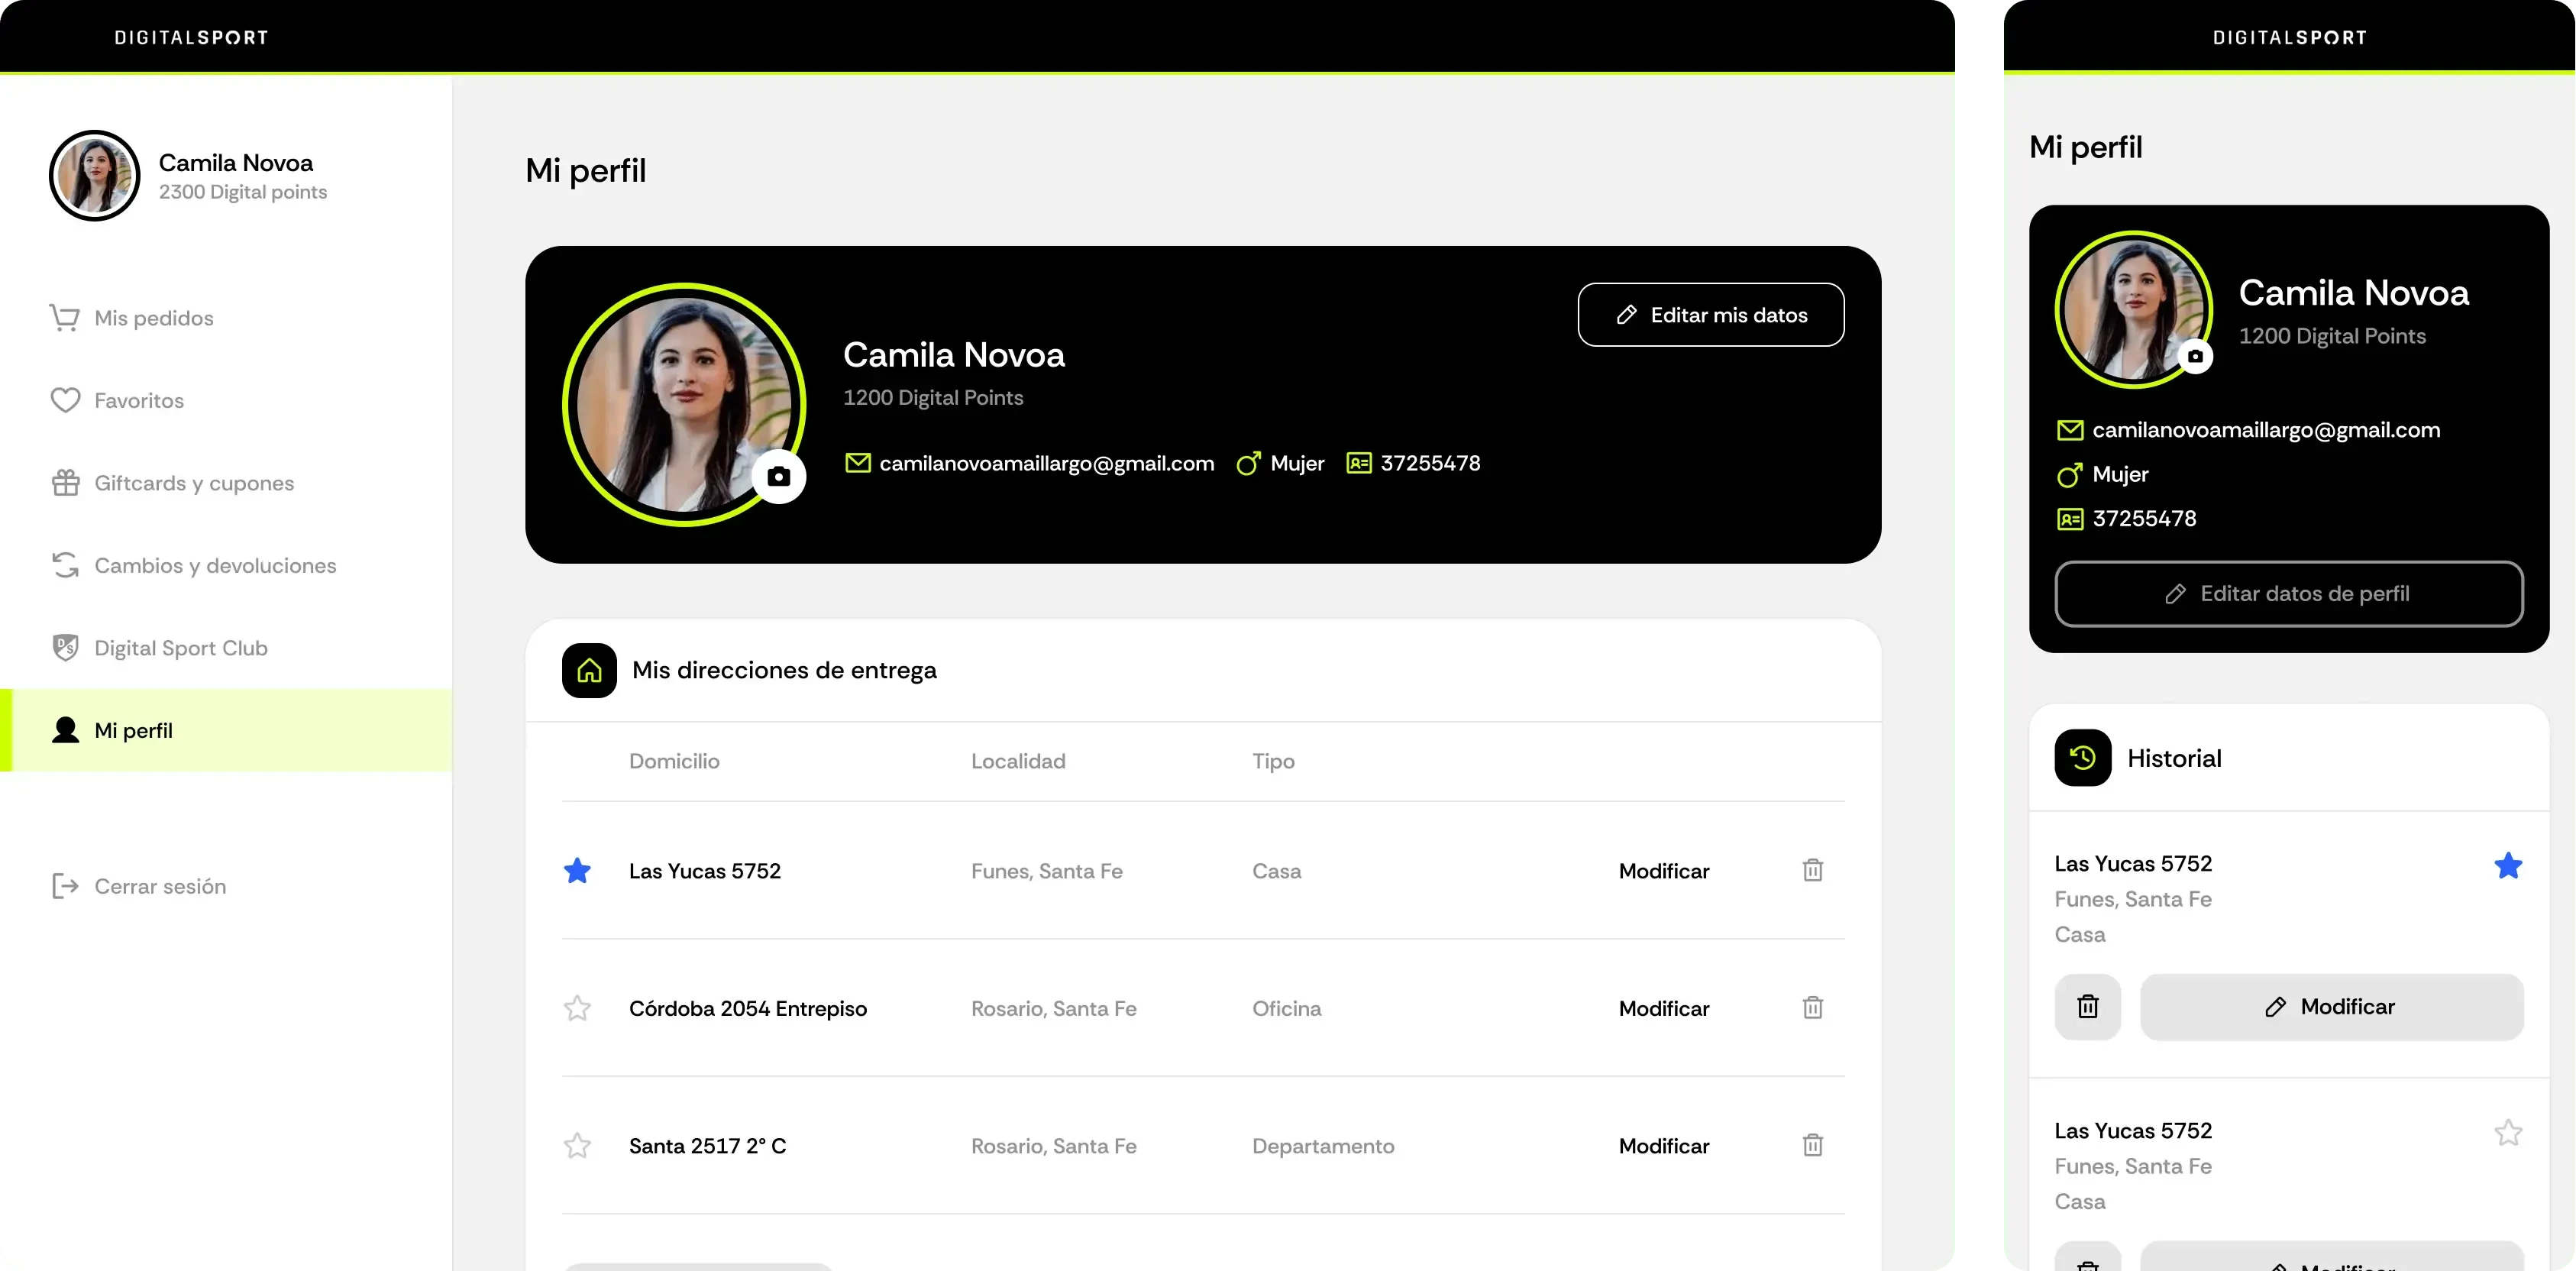The width and height of the screenshot is (2576, 1271).
Task: Go to Giftcards y cupones section
Action: coord(193,483)
